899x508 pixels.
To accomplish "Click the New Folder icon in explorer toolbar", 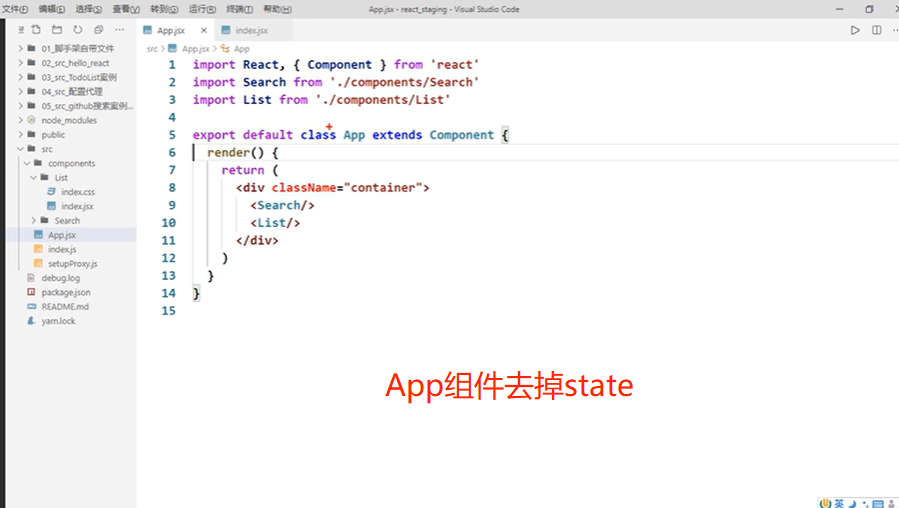I will (x=57, y=30).
